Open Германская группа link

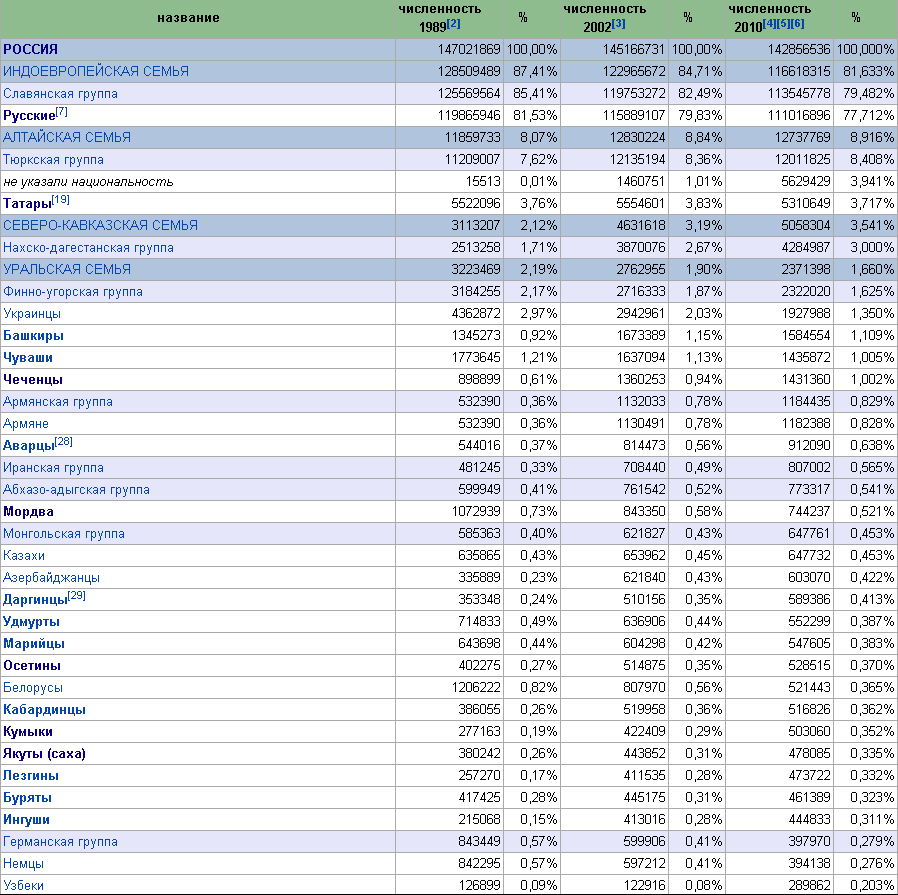60,842
